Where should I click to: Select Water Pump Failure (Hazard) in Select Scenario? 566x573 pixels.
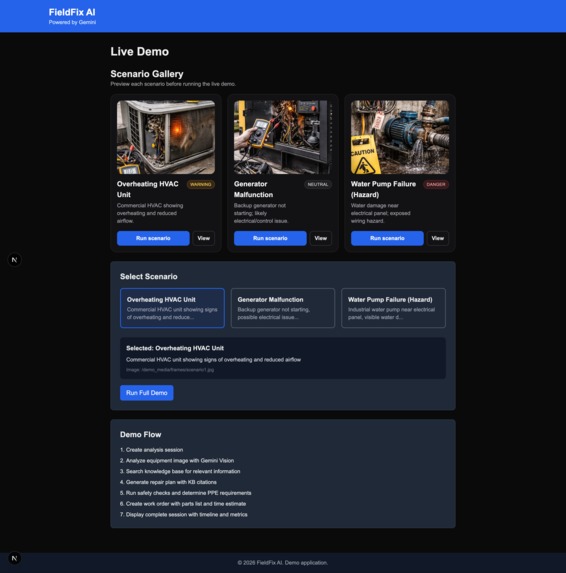[x=393, y=308]
